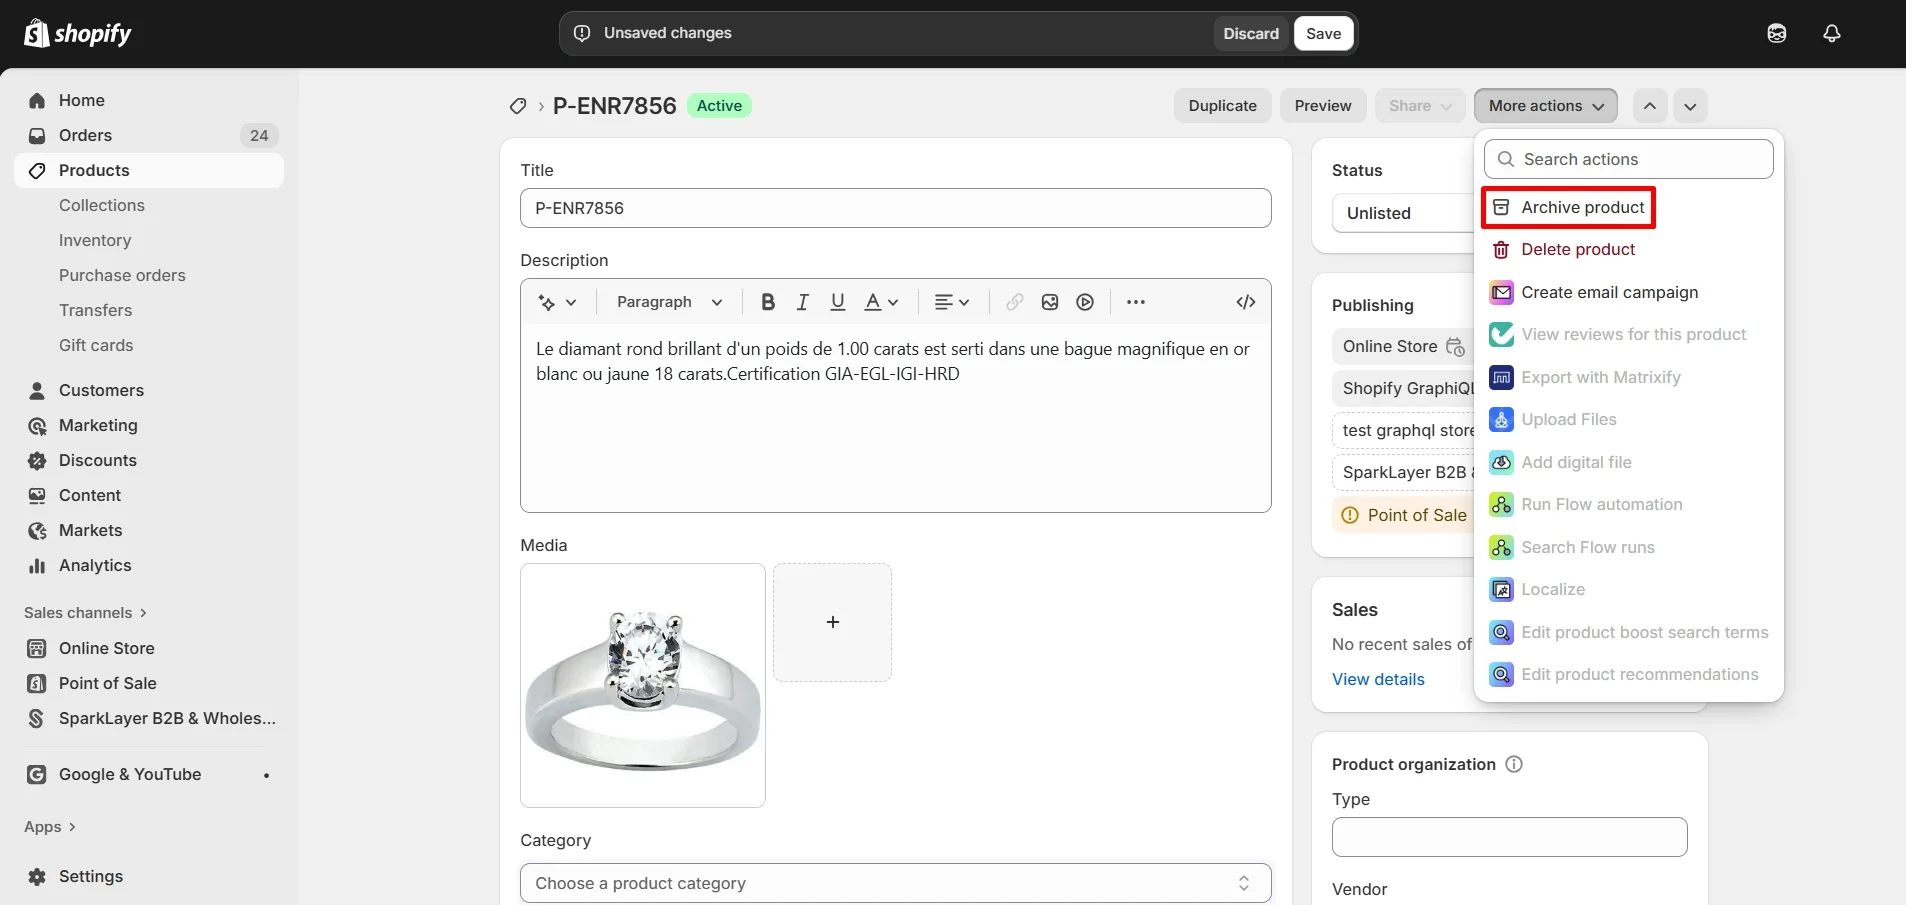Open the Paragraph style dropdown
Image resolution: width=1906 pixels, height=905 pixels.
coord(666,302)
